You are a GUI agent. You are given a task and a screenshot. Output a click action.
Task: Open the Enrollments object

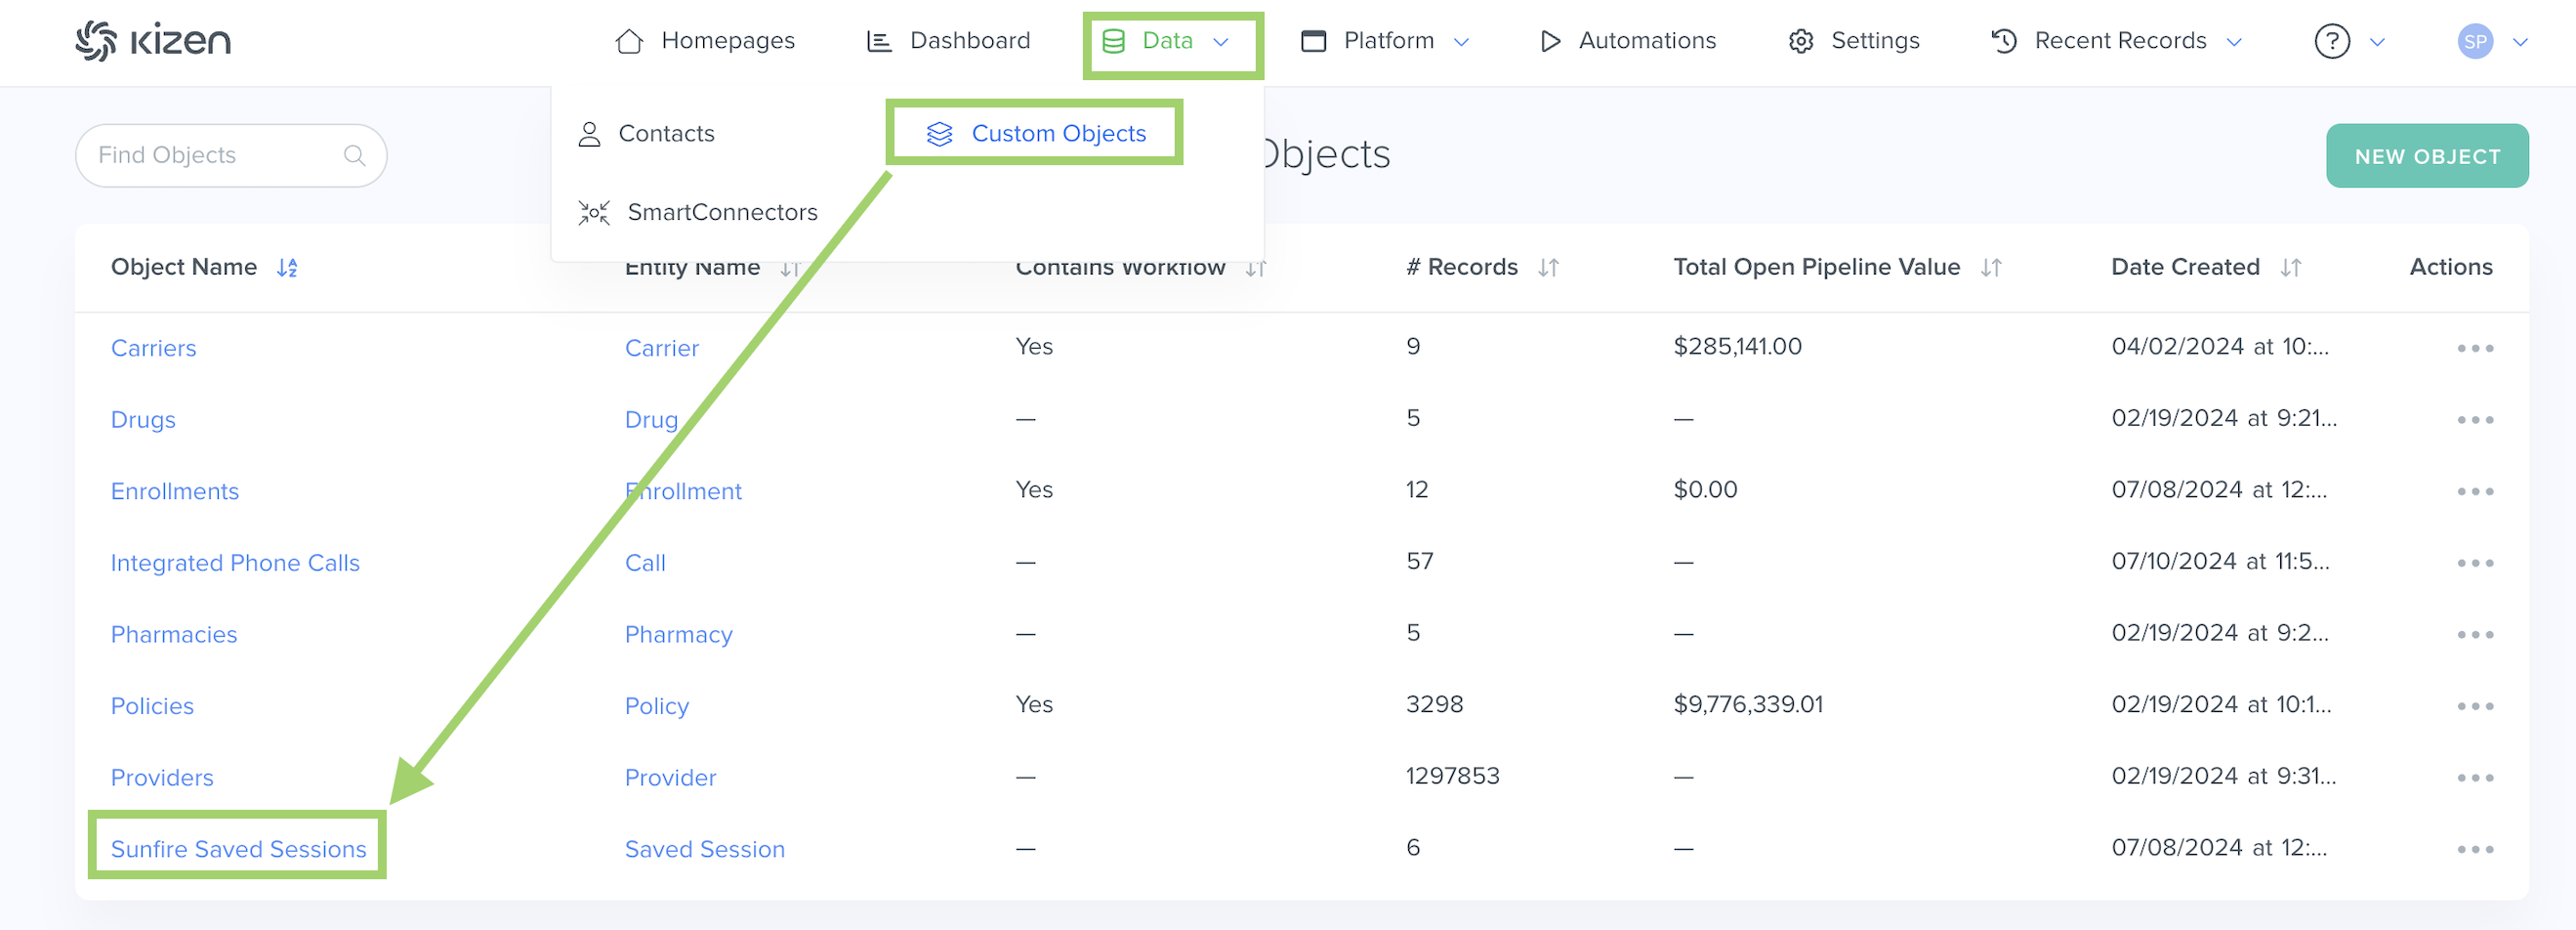click(175, 491)
